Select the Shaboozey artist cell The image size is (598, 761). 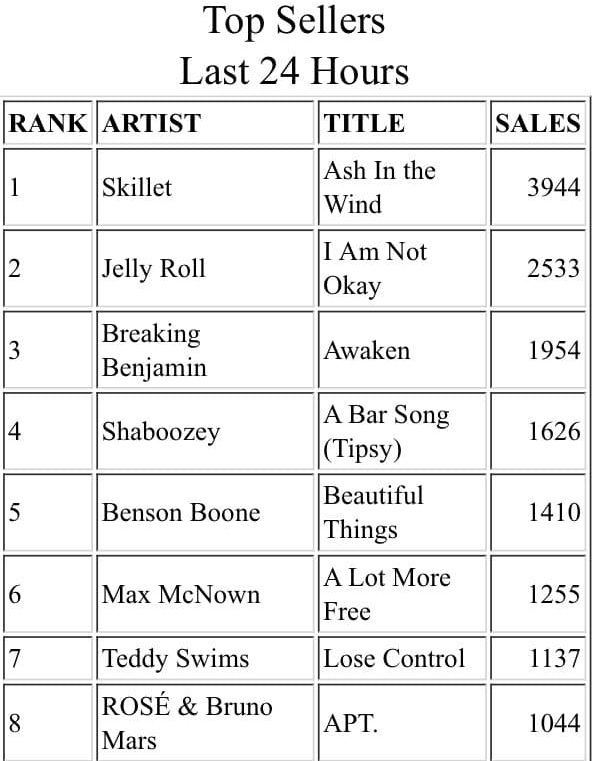205,431
